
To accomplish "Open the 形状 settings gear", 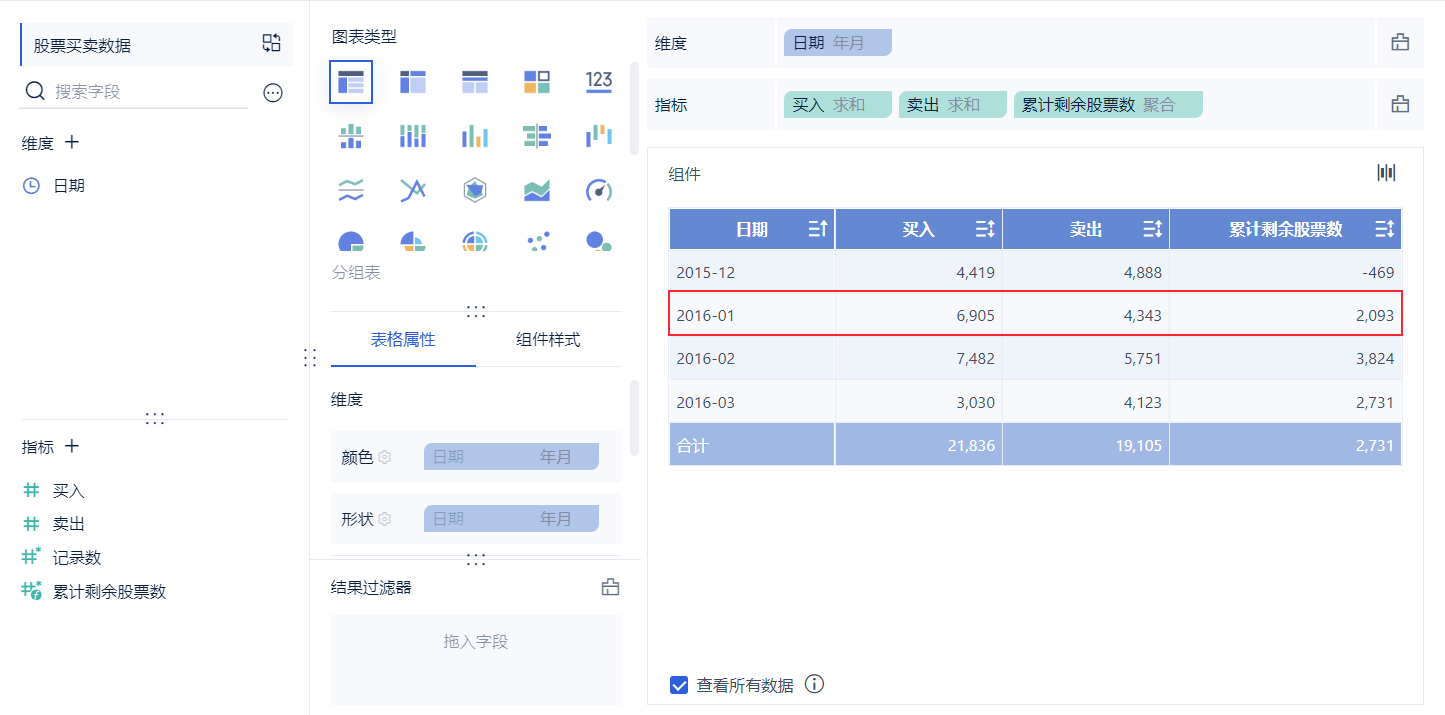I will click(x=384, y=519).
